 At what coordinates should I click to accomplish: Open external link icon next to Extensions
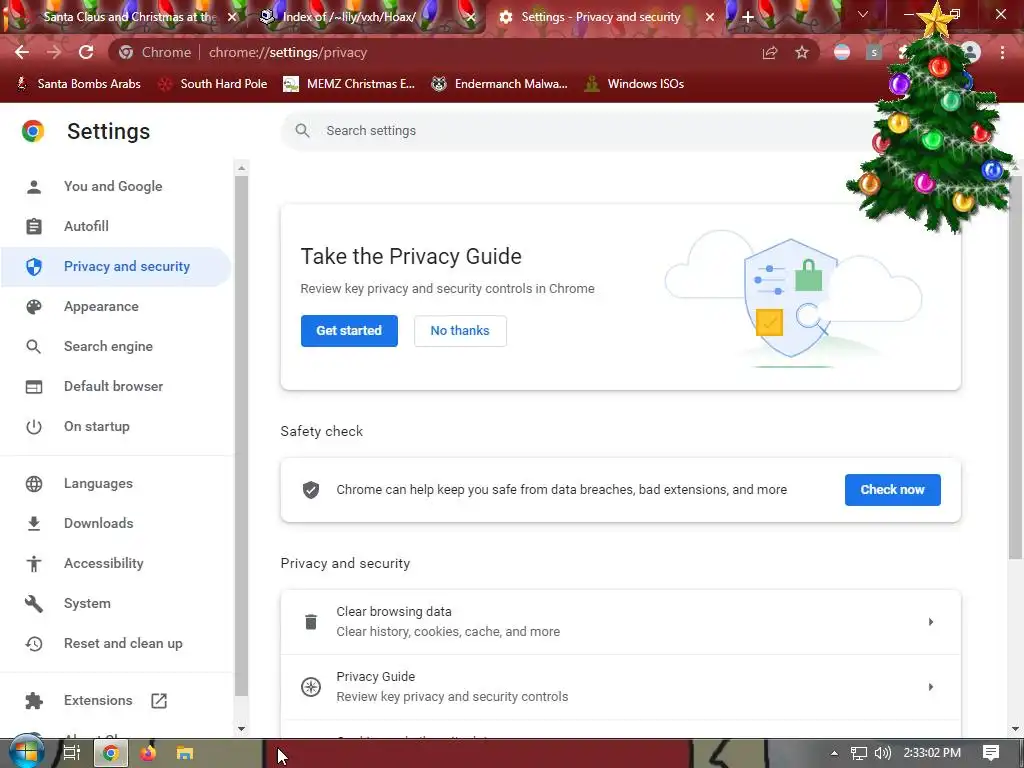pos(159,701)
